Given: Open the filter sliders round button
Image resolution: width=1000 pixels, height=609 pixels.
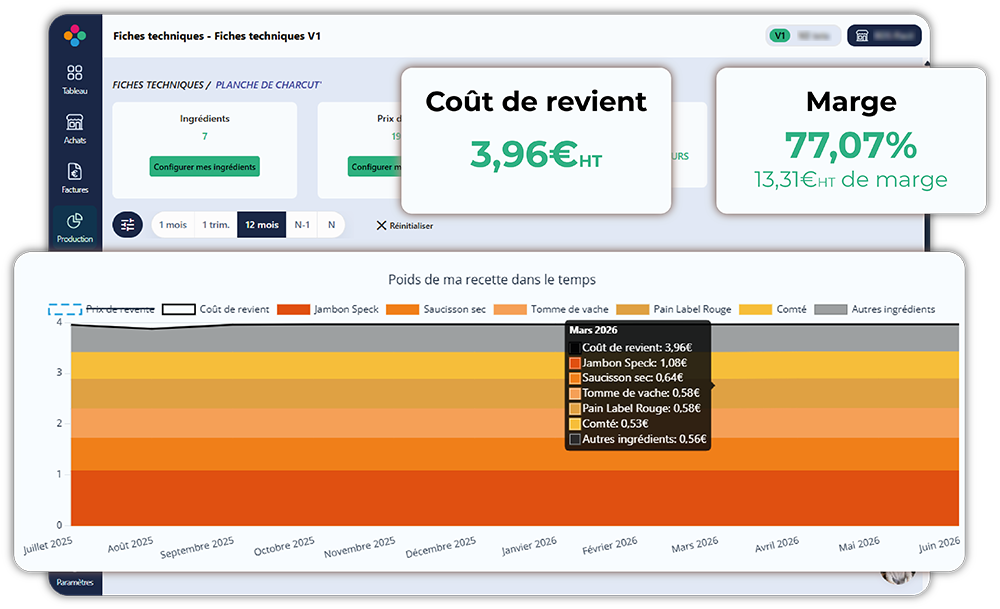Looking at the screenshot, I should [x=128, y=224].
